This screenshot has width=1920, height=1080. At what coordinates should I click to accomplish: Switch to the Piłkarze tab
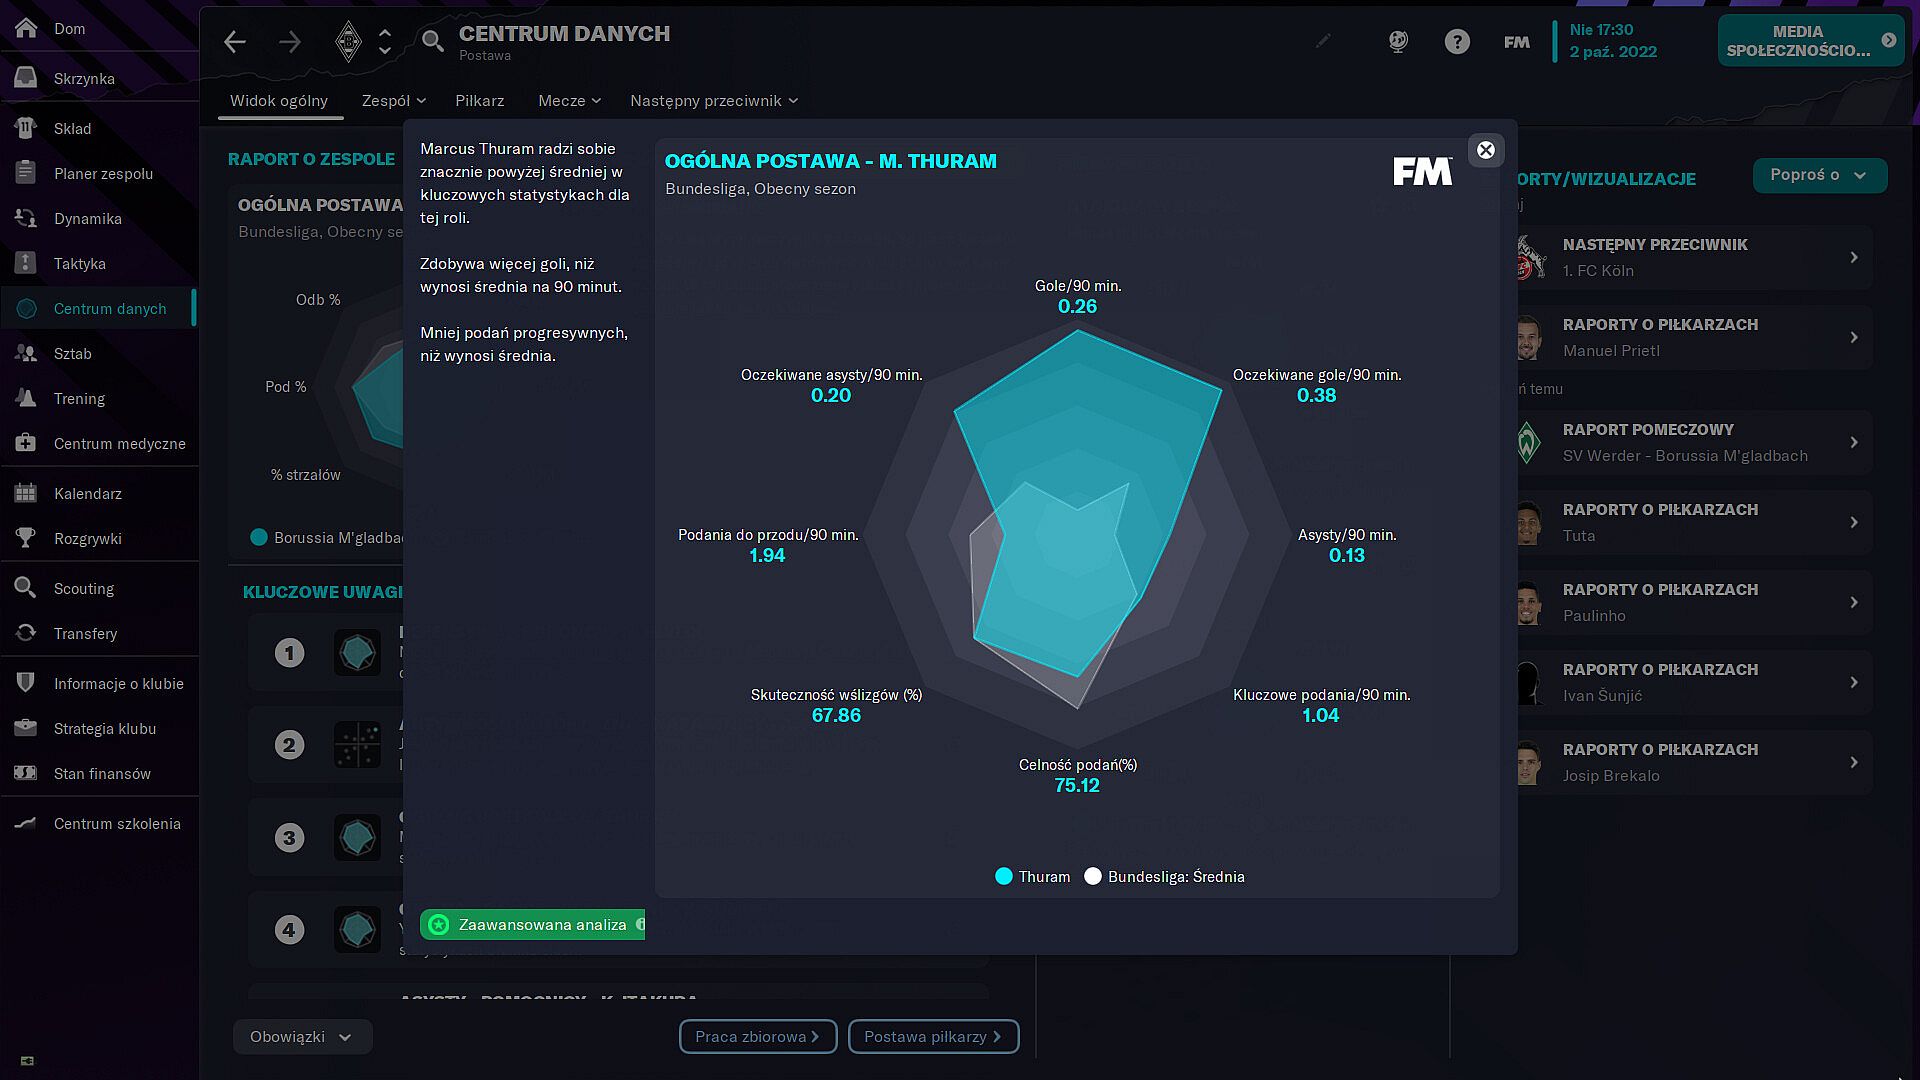point(479,101)
